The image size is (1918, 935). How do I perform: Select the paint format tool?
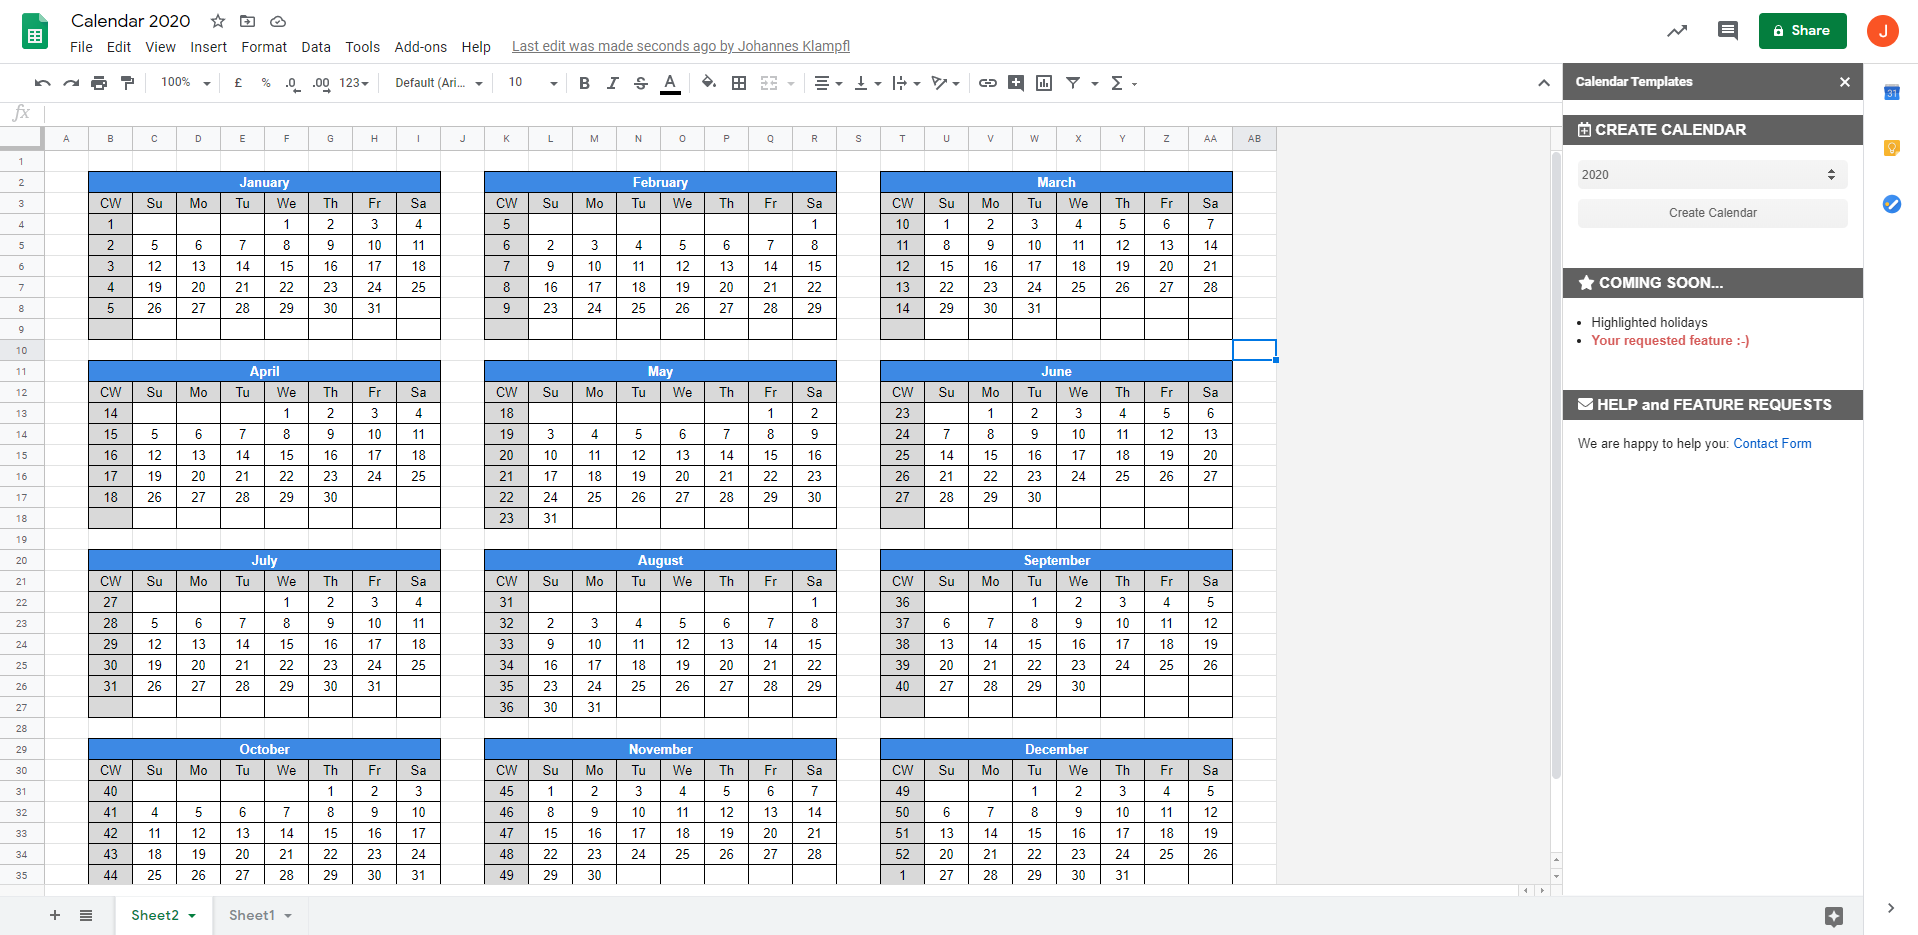tap(127, 83)
